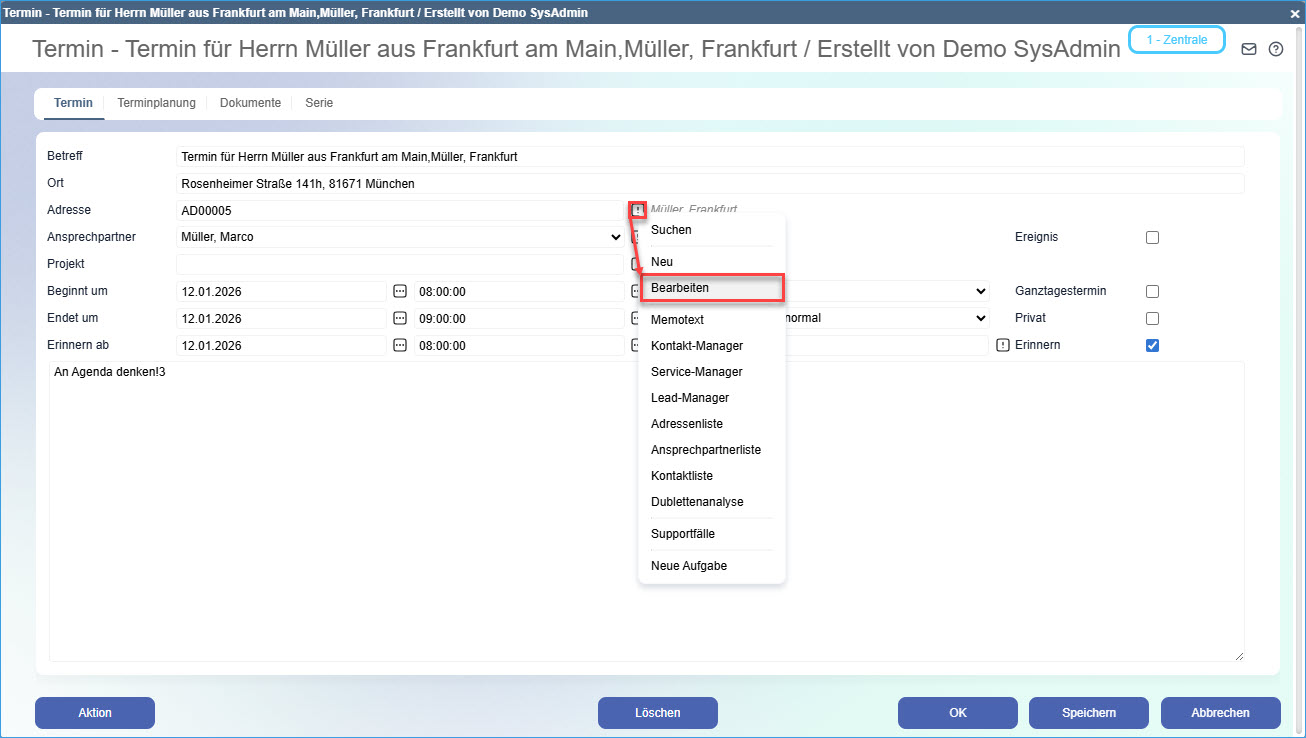
Task: Click the highlighted icon next to the Adresse field
Action: (x=637, y=210)
